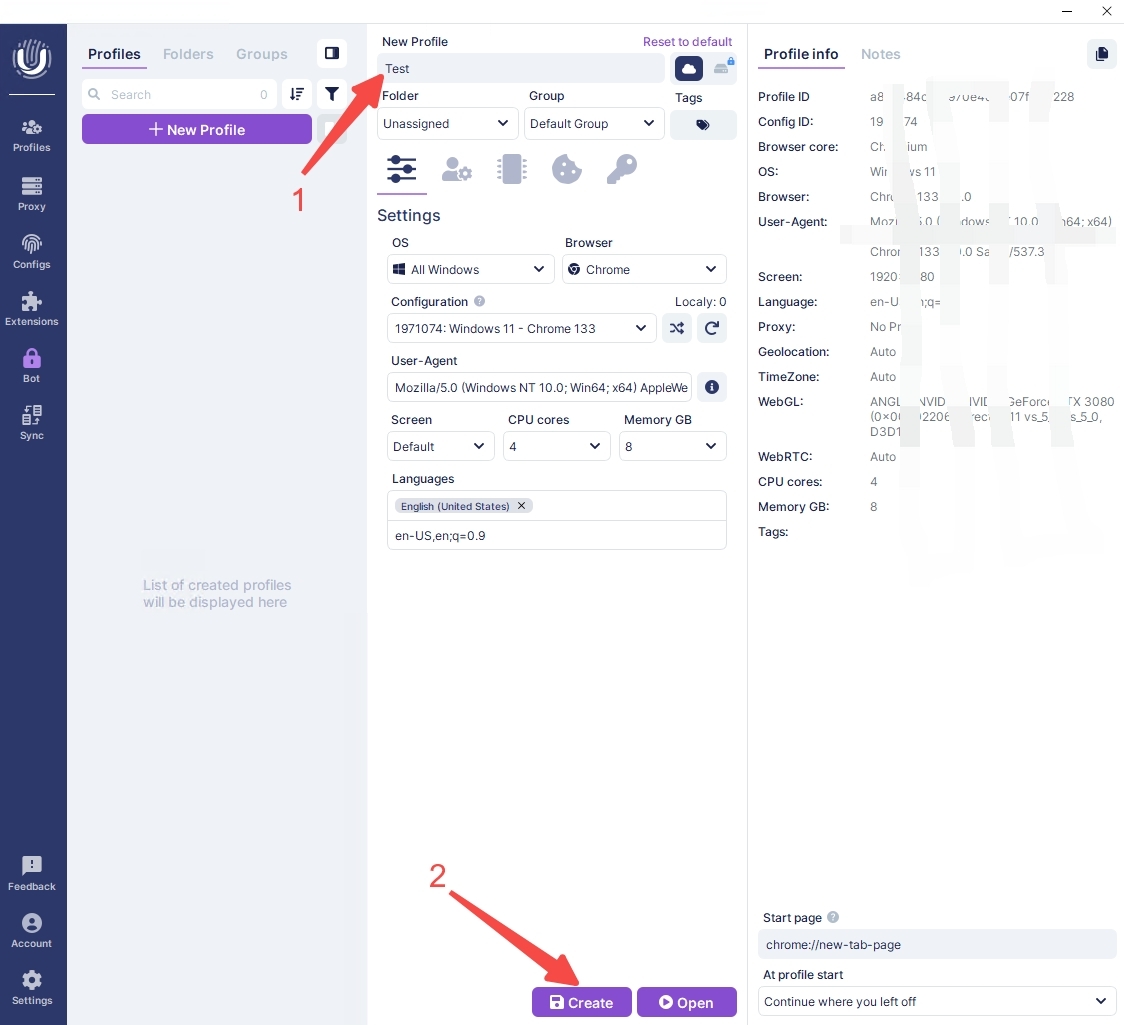Open the Extensions puzzle icon
Viewport: 1124px width, 1025px height.
tap(32, 308)
